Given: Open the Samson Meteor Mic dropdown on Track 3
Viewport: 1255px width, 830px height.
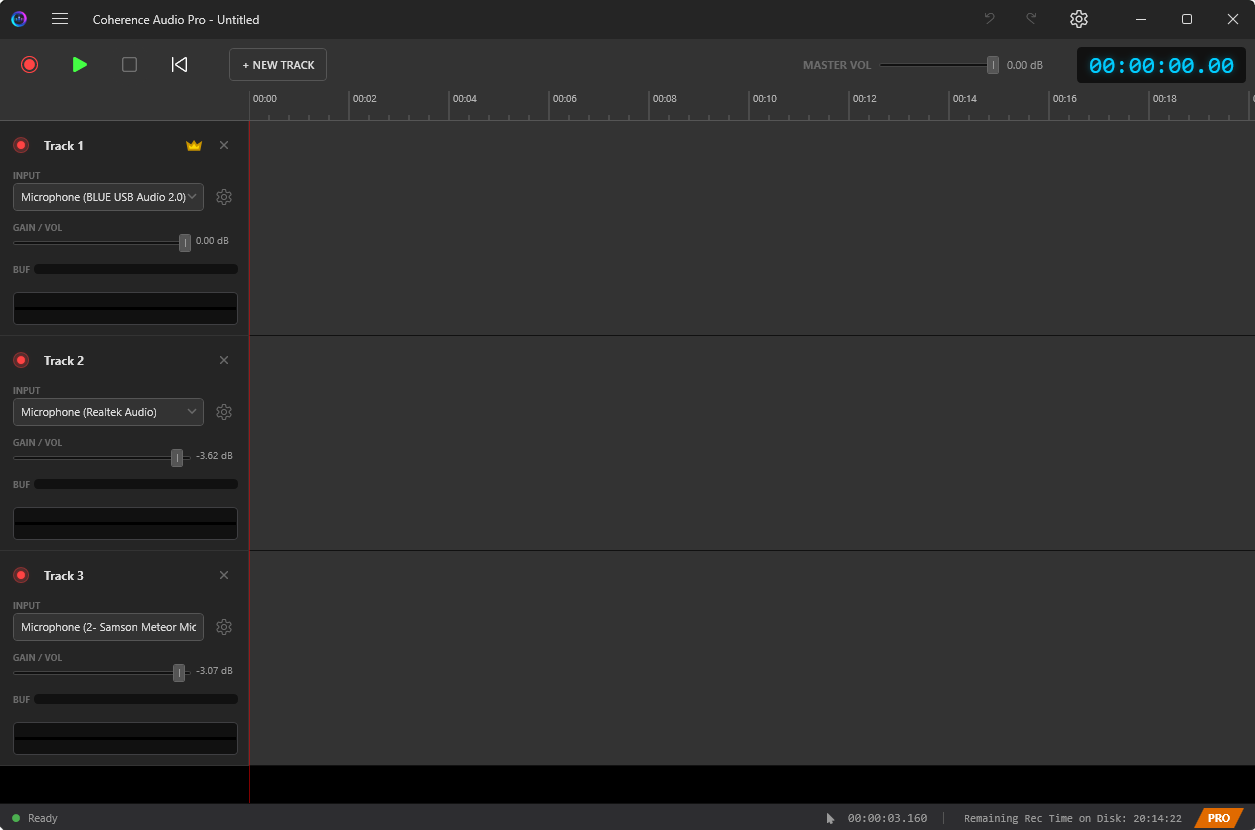Looking at the screenshot, I should pyautogui.click(x=107, y=627).
